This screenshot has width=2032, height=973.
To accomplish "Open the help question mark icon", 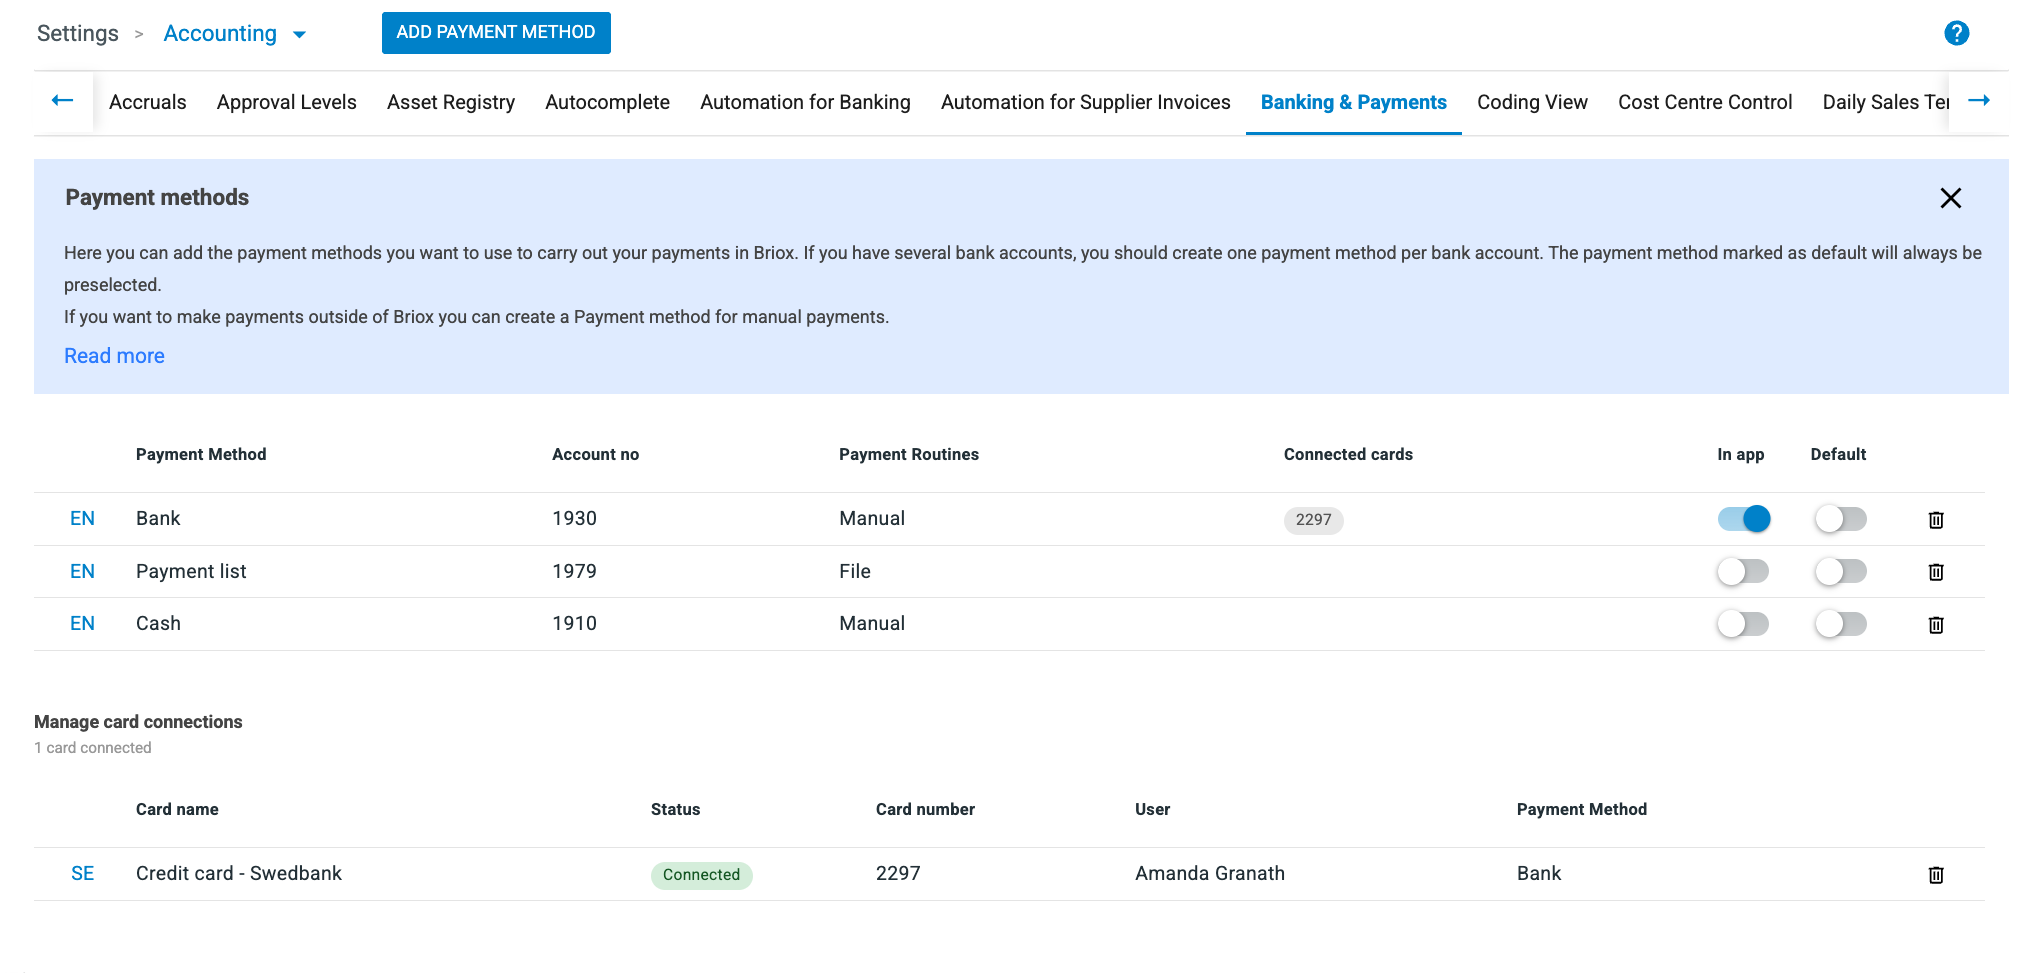I will [x=1956, y=33].
